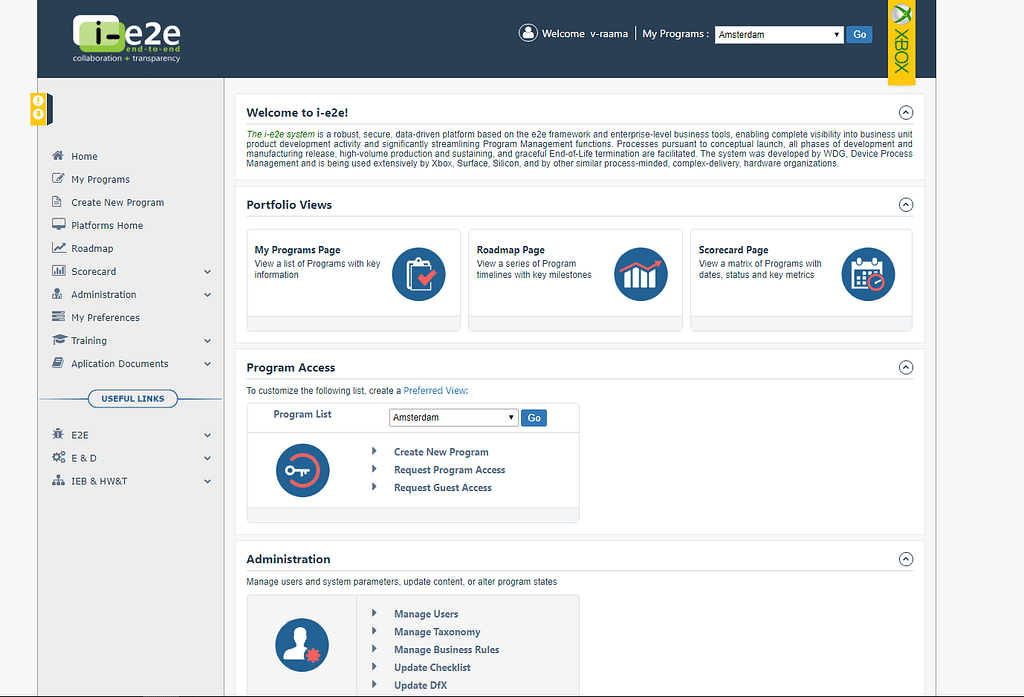The height and width of the screenshot is (697, 1024).
Task: Collapse the Program Access section
Action: pos(906,367)
